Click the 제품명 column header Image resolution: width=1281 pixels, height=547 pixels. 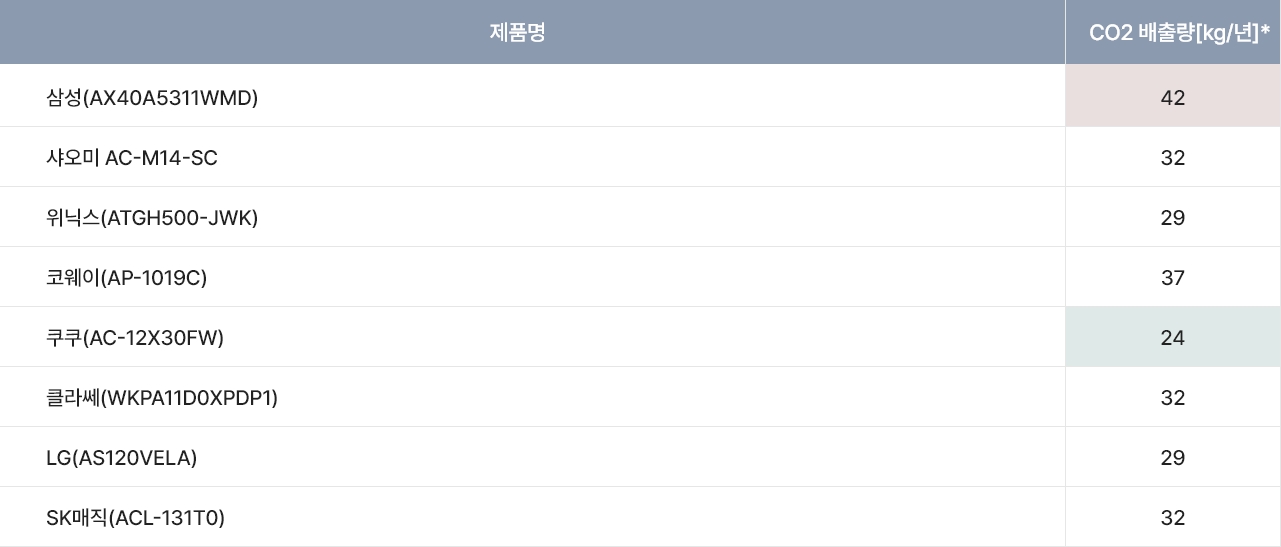517,32
